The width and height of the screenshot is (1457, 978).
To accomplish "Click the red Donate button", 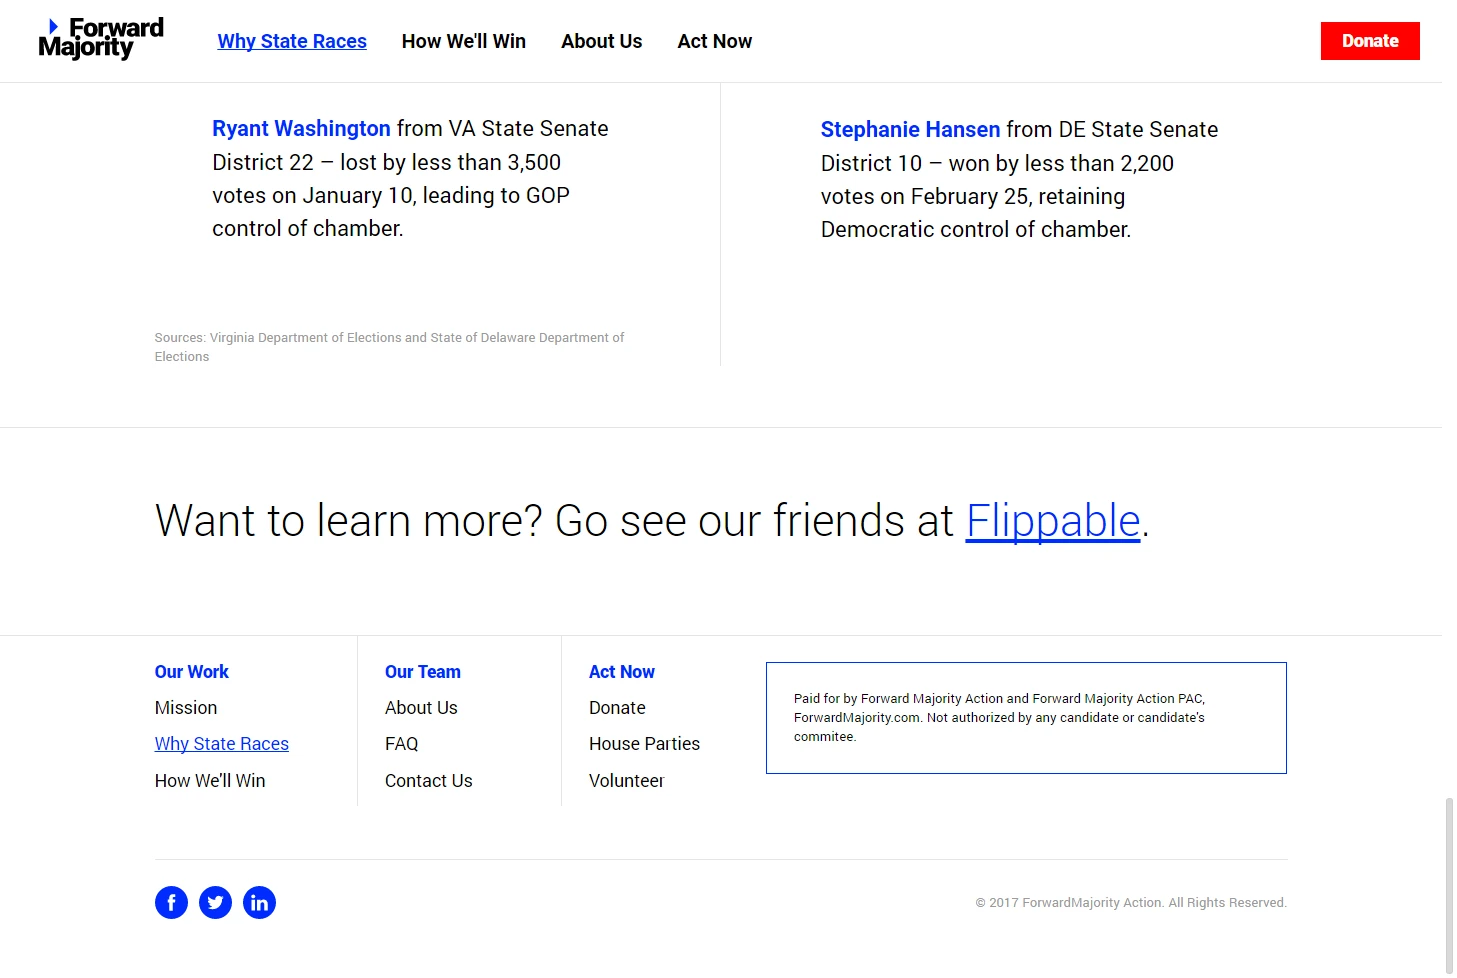I will (x=1370, y=41).
